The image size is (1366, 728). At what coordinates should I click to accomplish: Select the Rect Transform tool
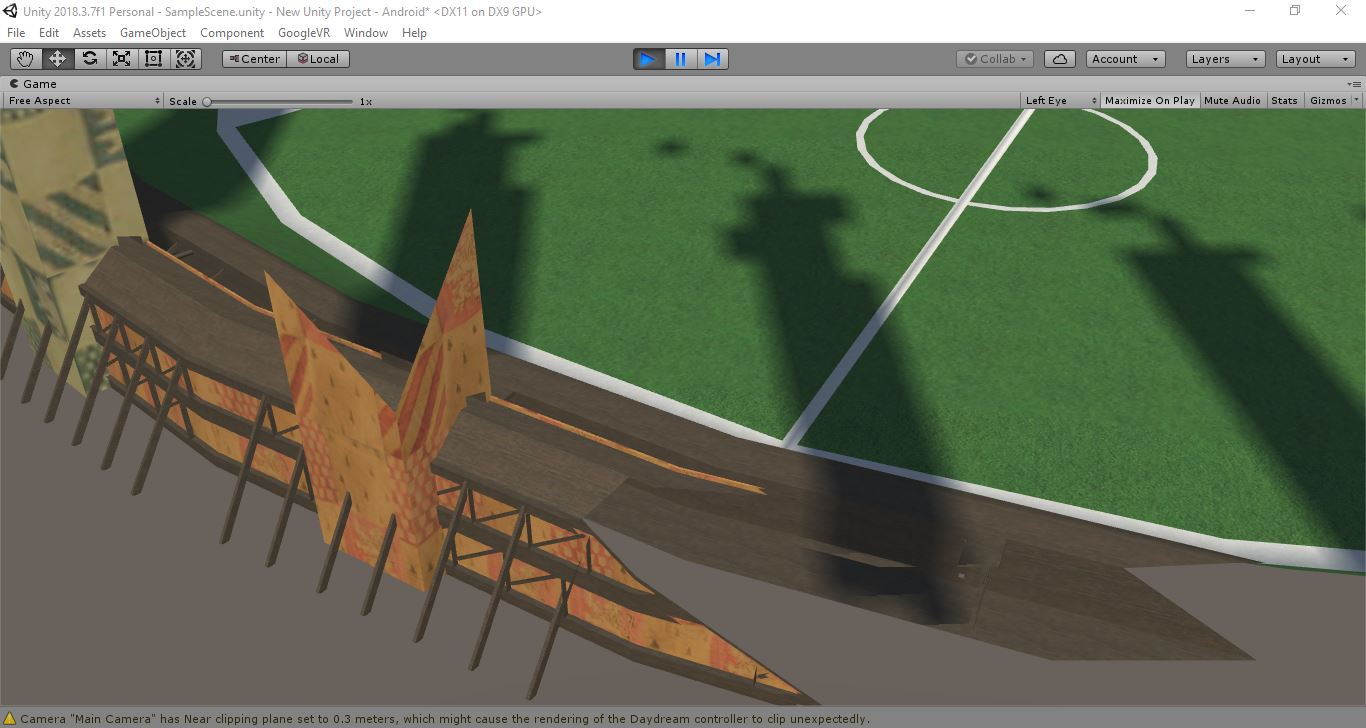point(153,59)
